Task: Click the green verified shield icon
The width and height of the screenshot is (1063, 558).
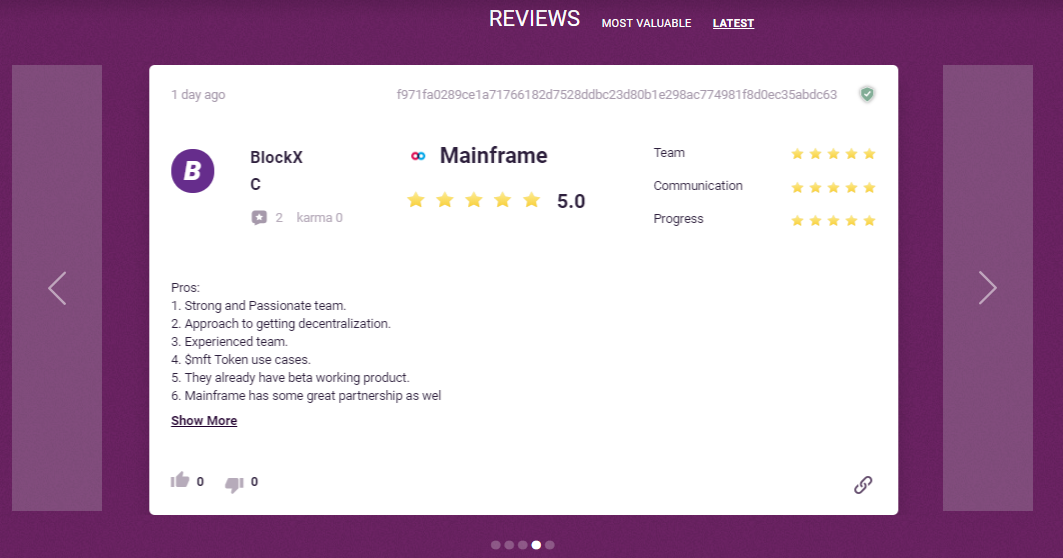Action: (867, 94)
